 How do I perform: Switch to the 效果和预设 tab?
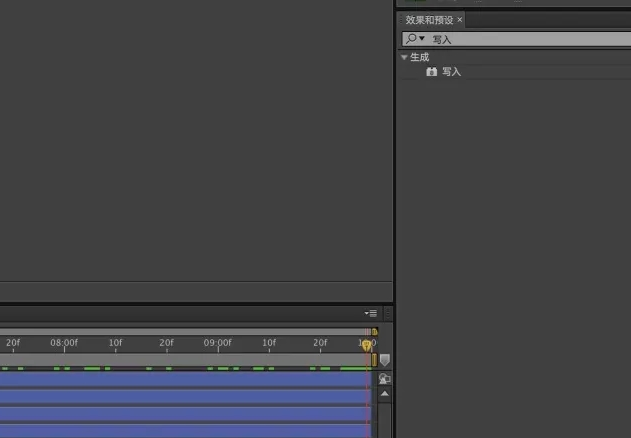429,20
